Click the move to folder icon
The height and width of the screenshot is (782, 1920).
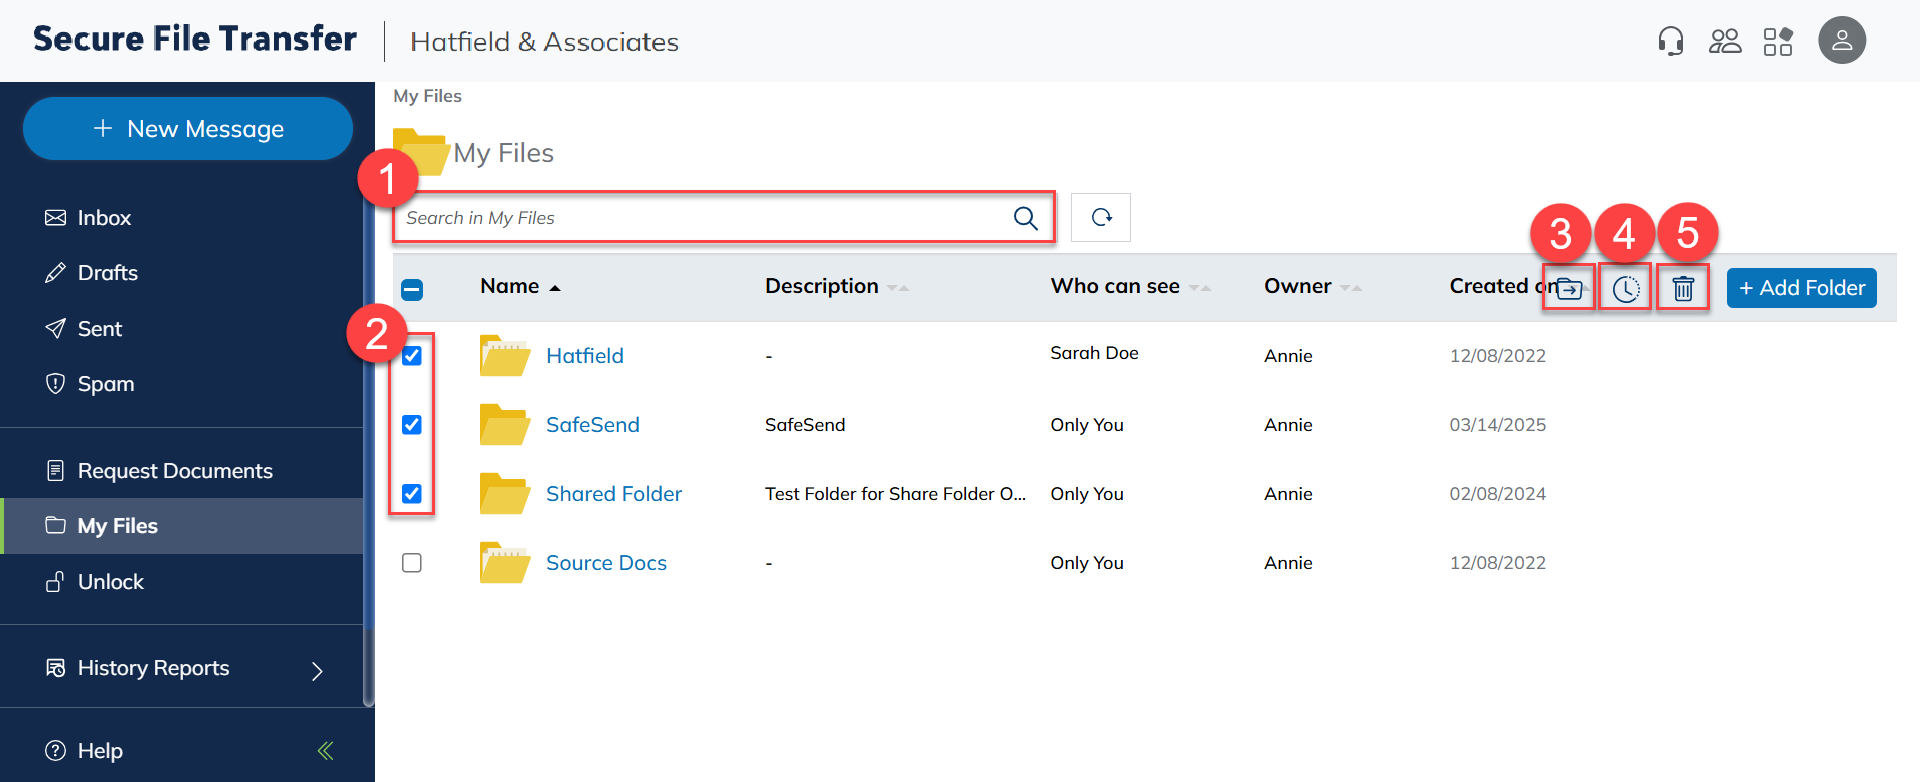(x=1569, y=289)
